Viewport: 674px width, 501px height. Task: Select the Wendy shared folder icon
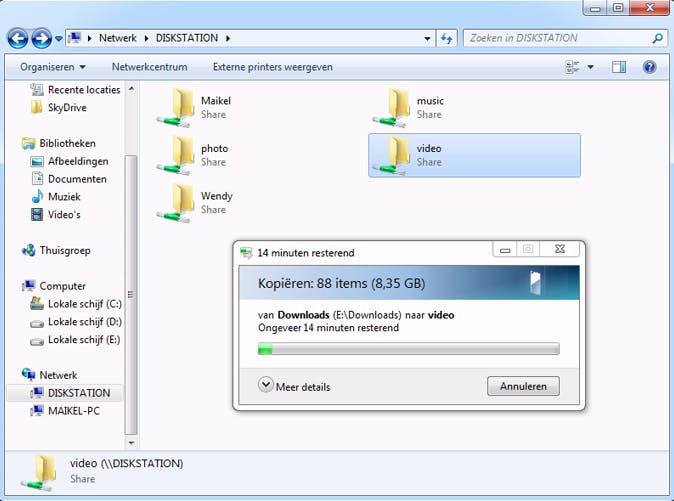pos(176,203)
